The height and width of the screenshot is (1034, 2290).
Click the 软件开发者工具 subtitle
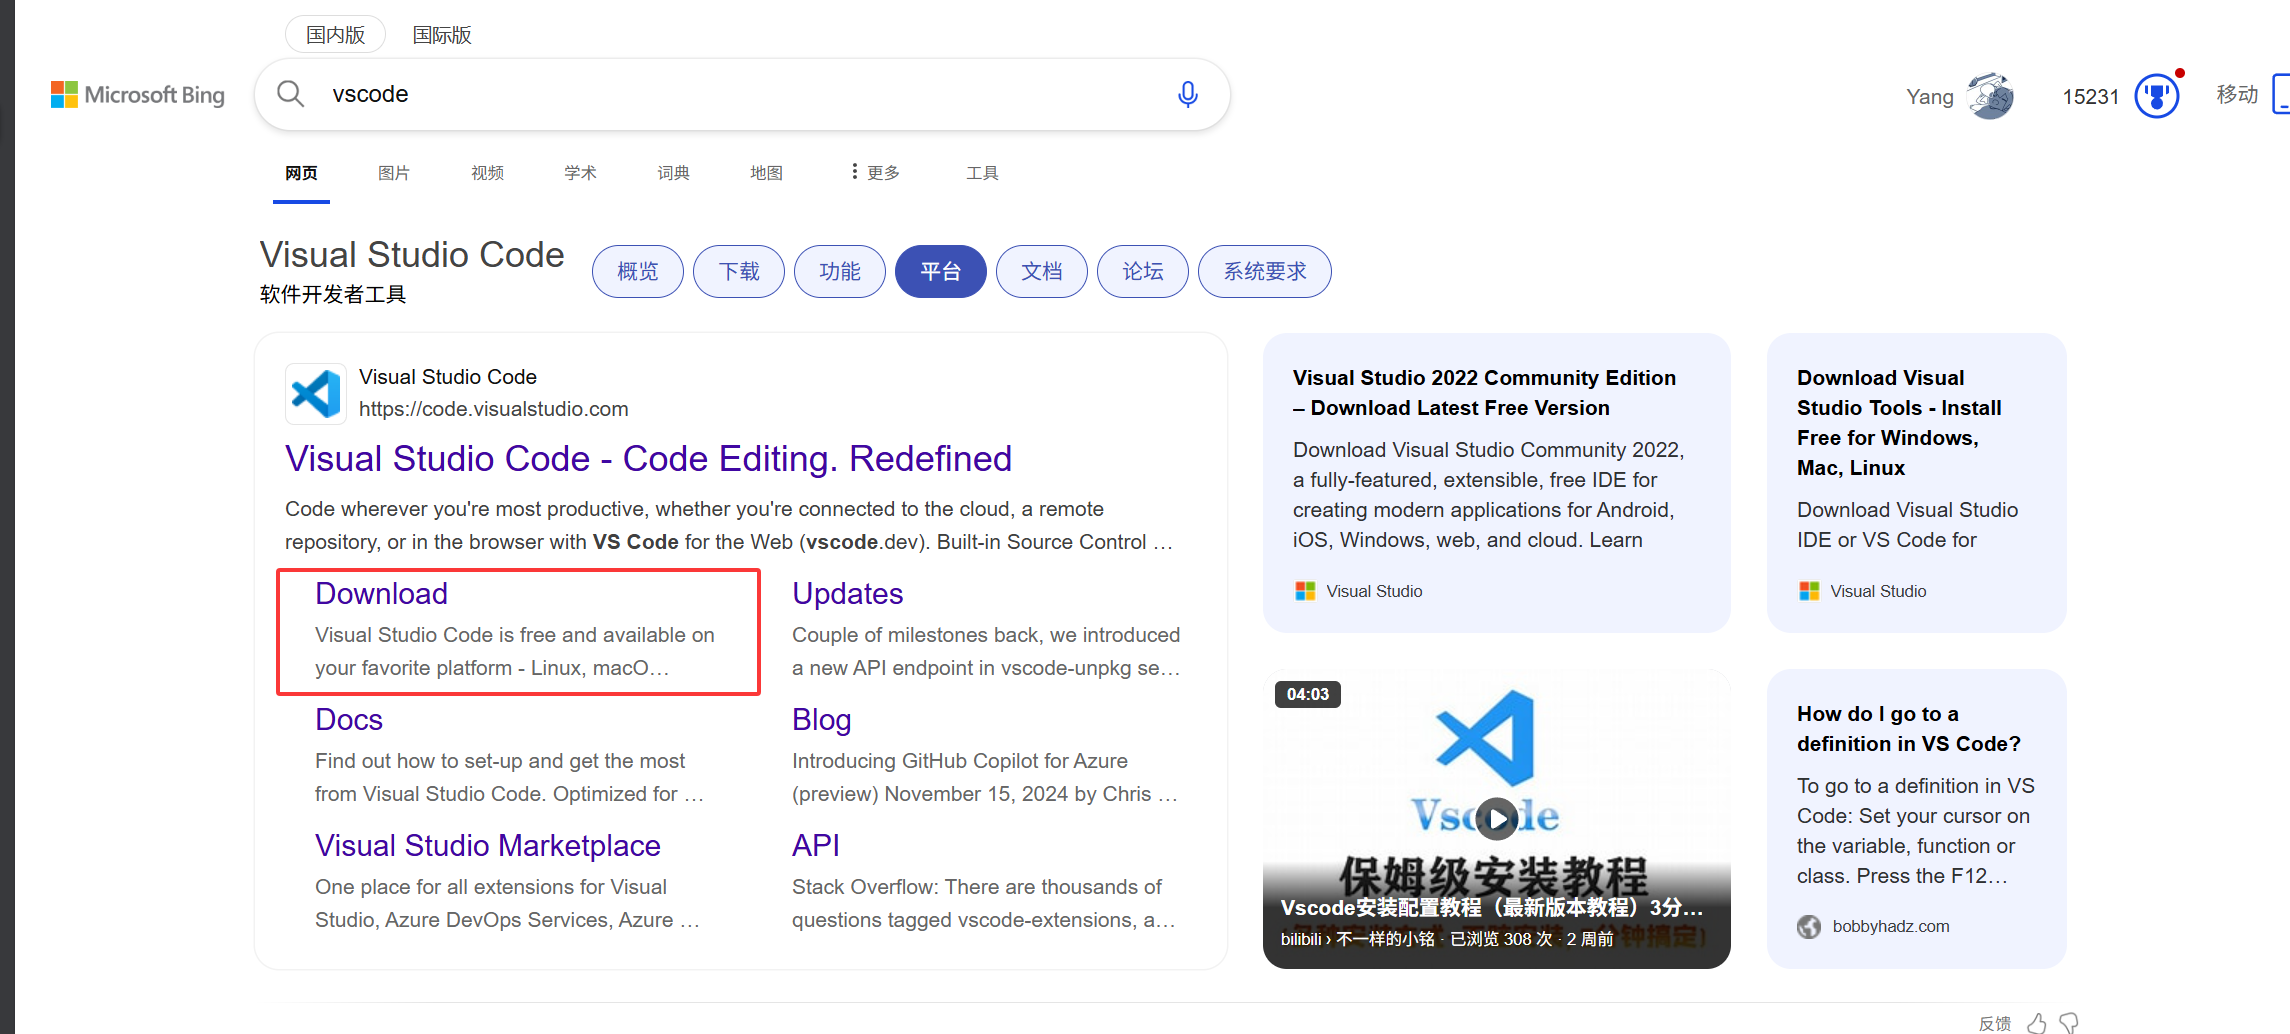tap(333, 294)
